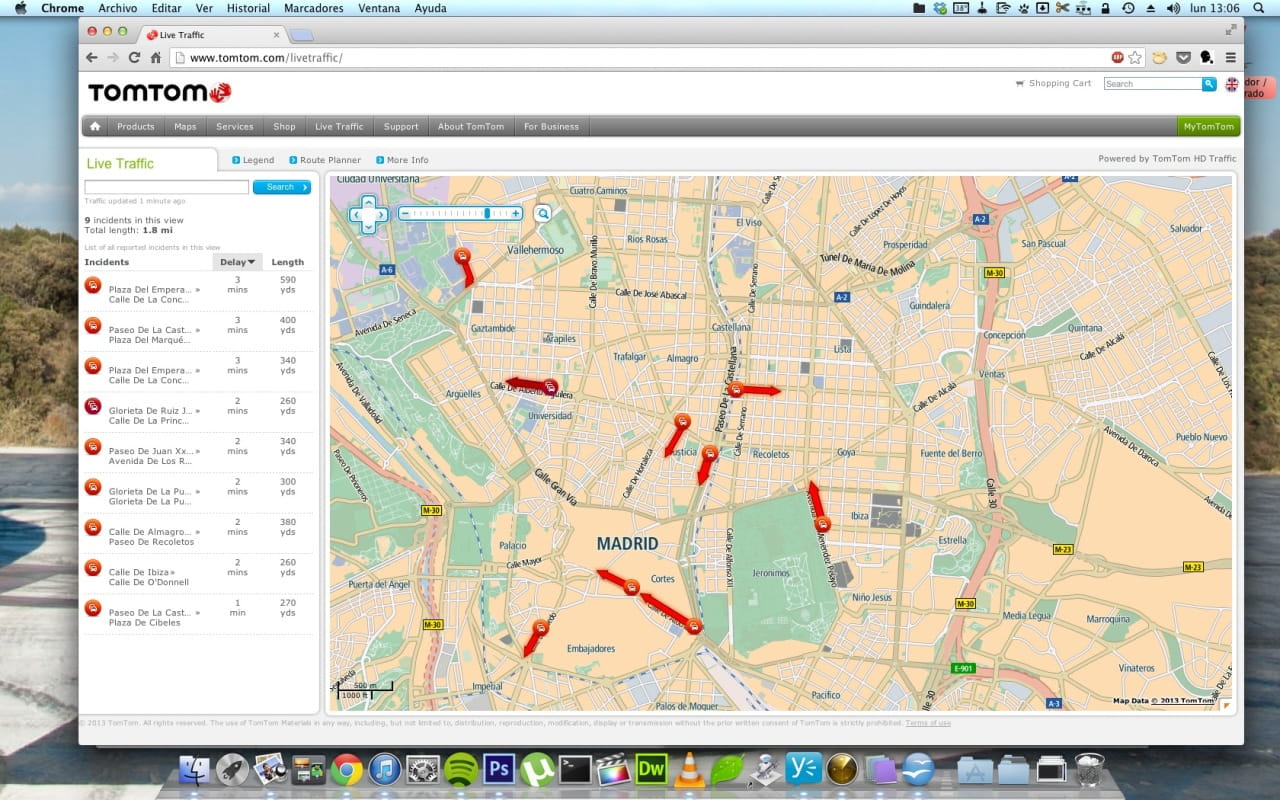The image size is (1280, 800).
Task: Click the map zoom-in plus button
Action: pos(516,213)
